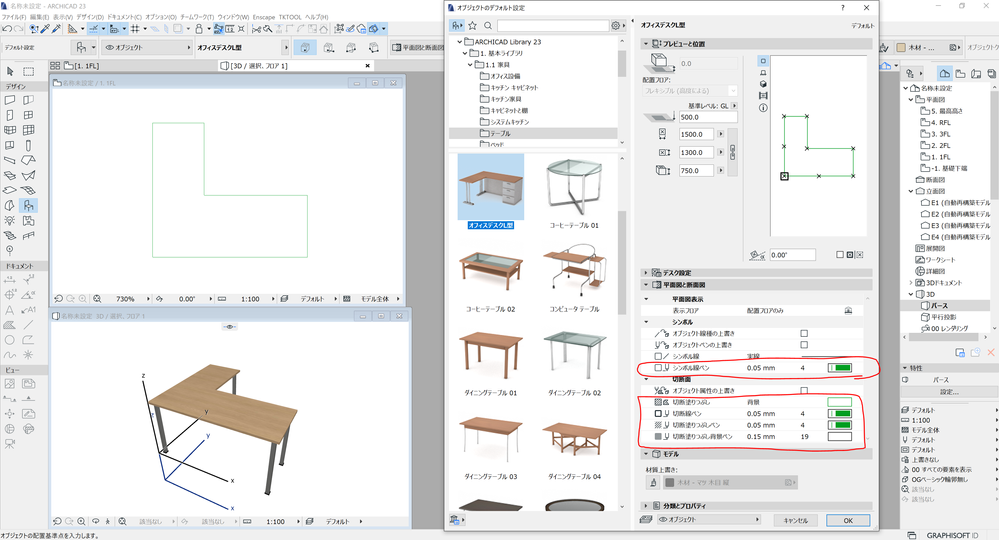Click the OK button
This screenshot has height=540, width=999.
pyautogui.click(x=847, y=521)
